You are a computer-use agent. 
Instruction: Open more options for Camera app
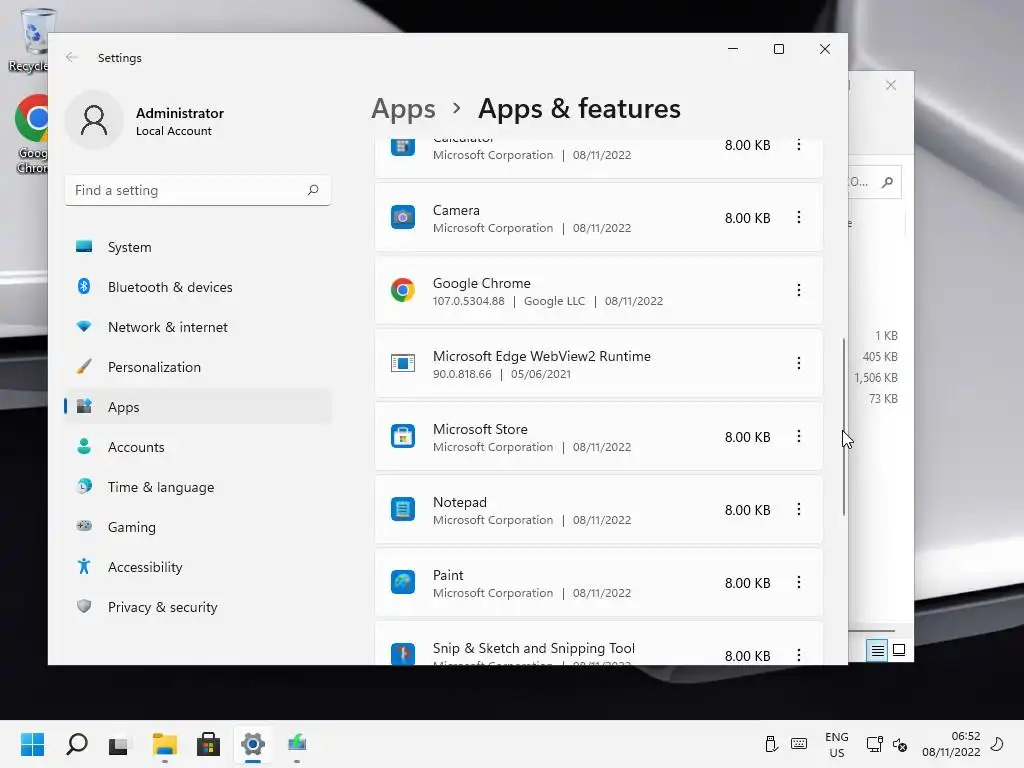(798, 217)
